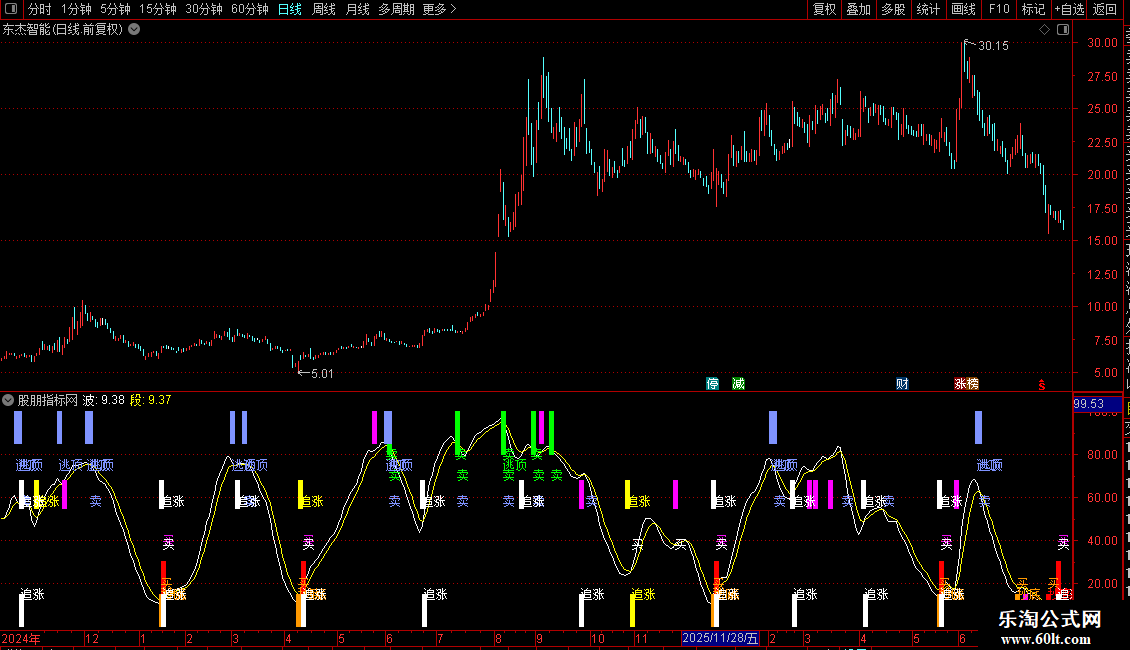Image resolution: width=1130 pixels, height=650 pixels.
Task: Toggle the right side panel icon
Action: coord(1063,30)
